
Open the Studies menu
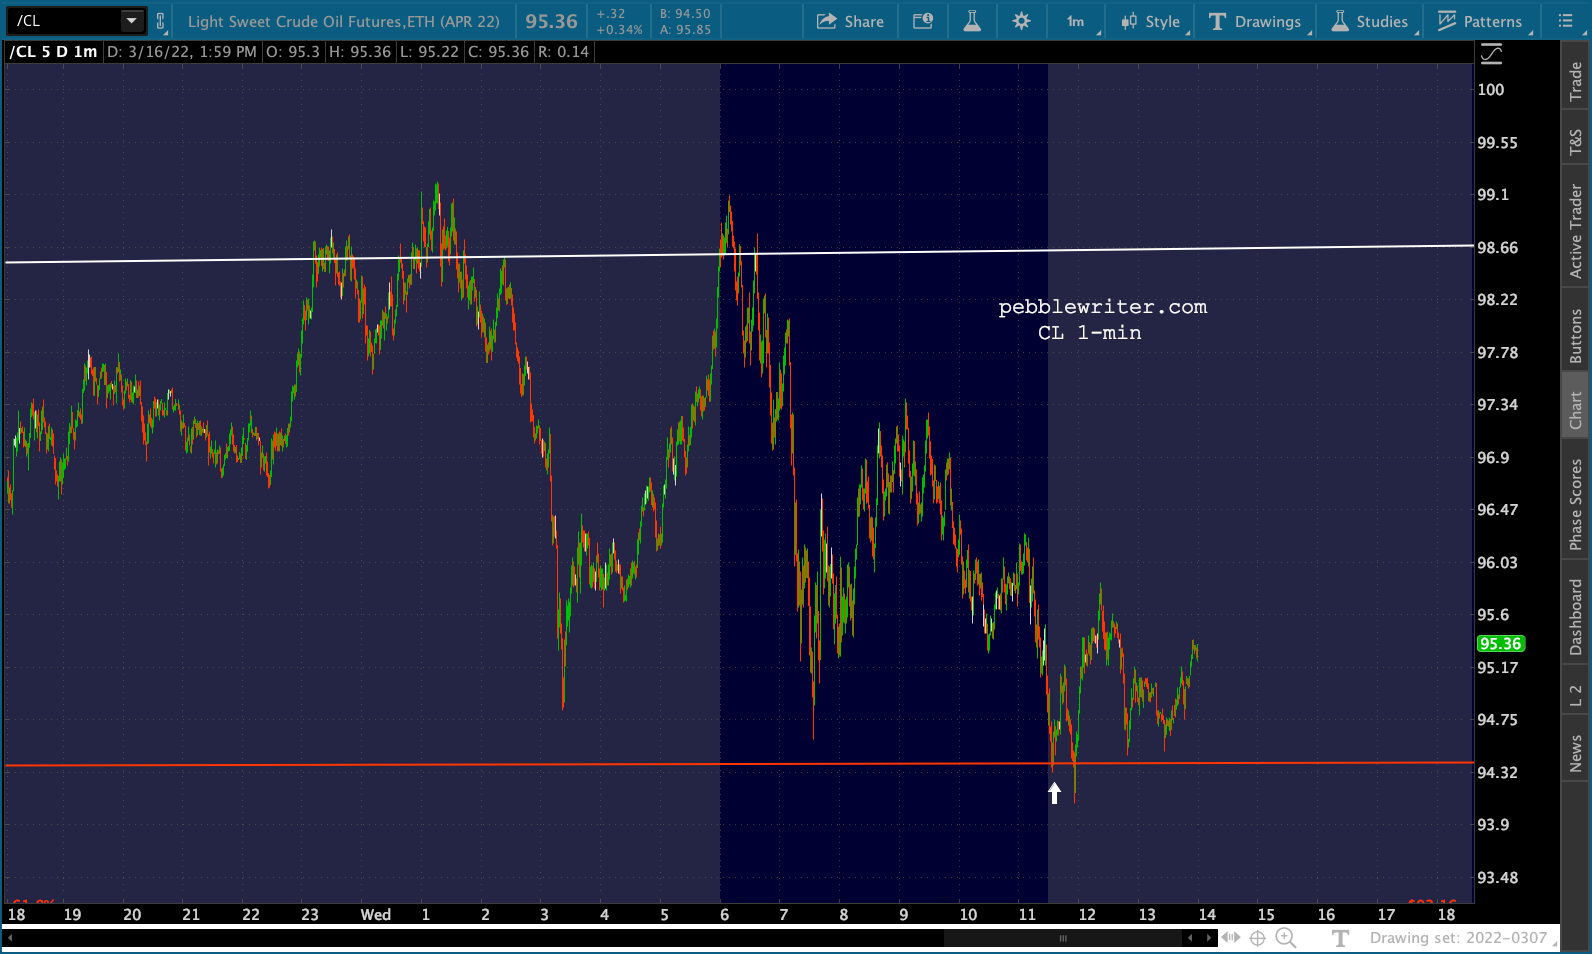(1370, 21)
